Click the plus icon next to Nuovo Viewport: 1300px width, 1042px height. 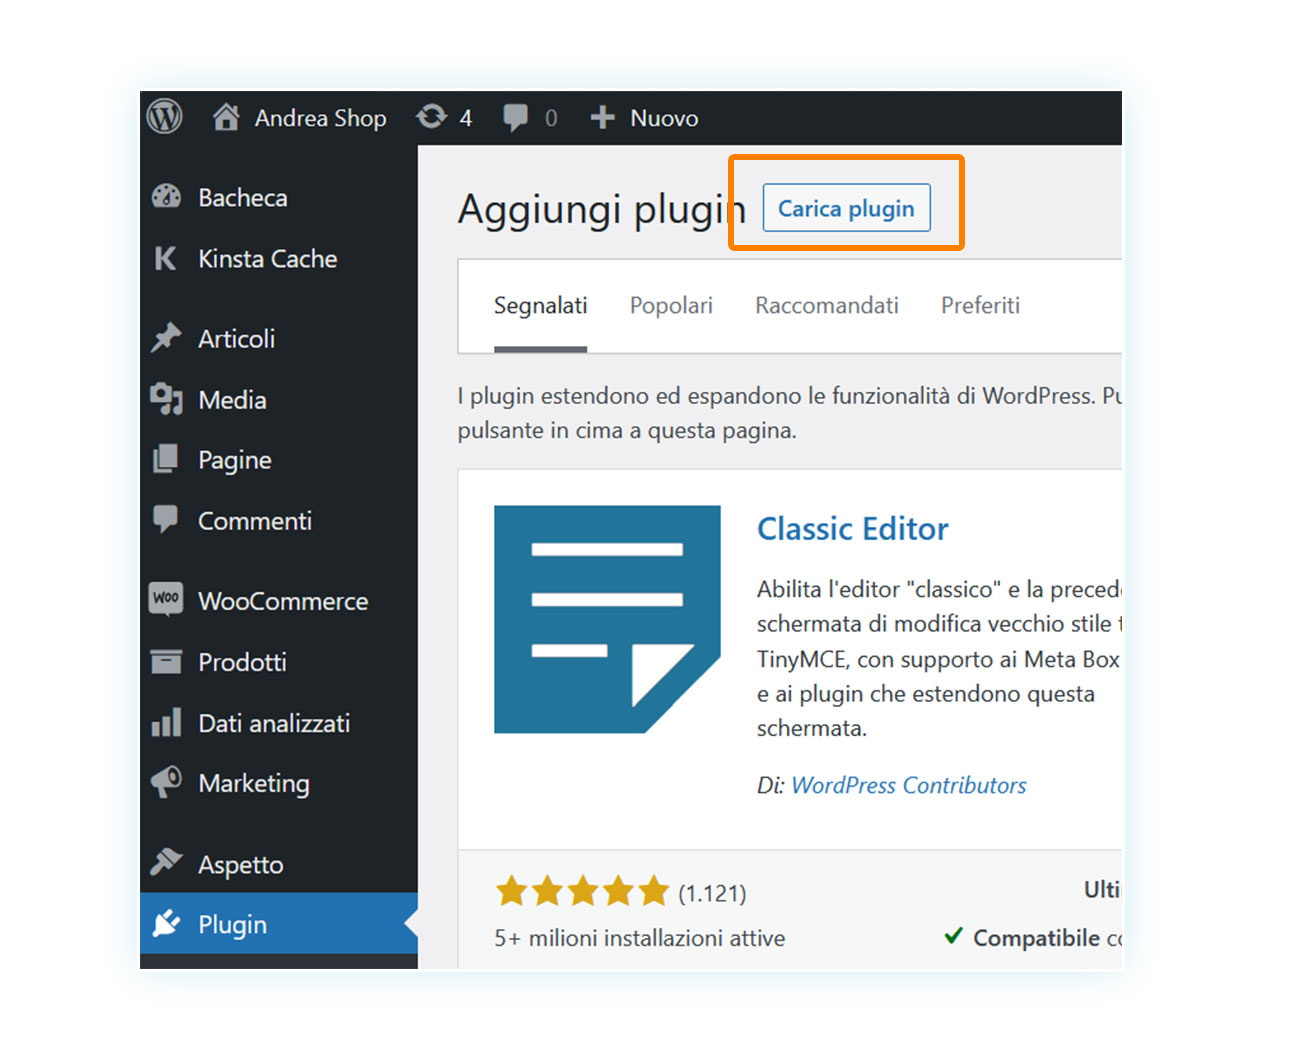click(602, 118)
